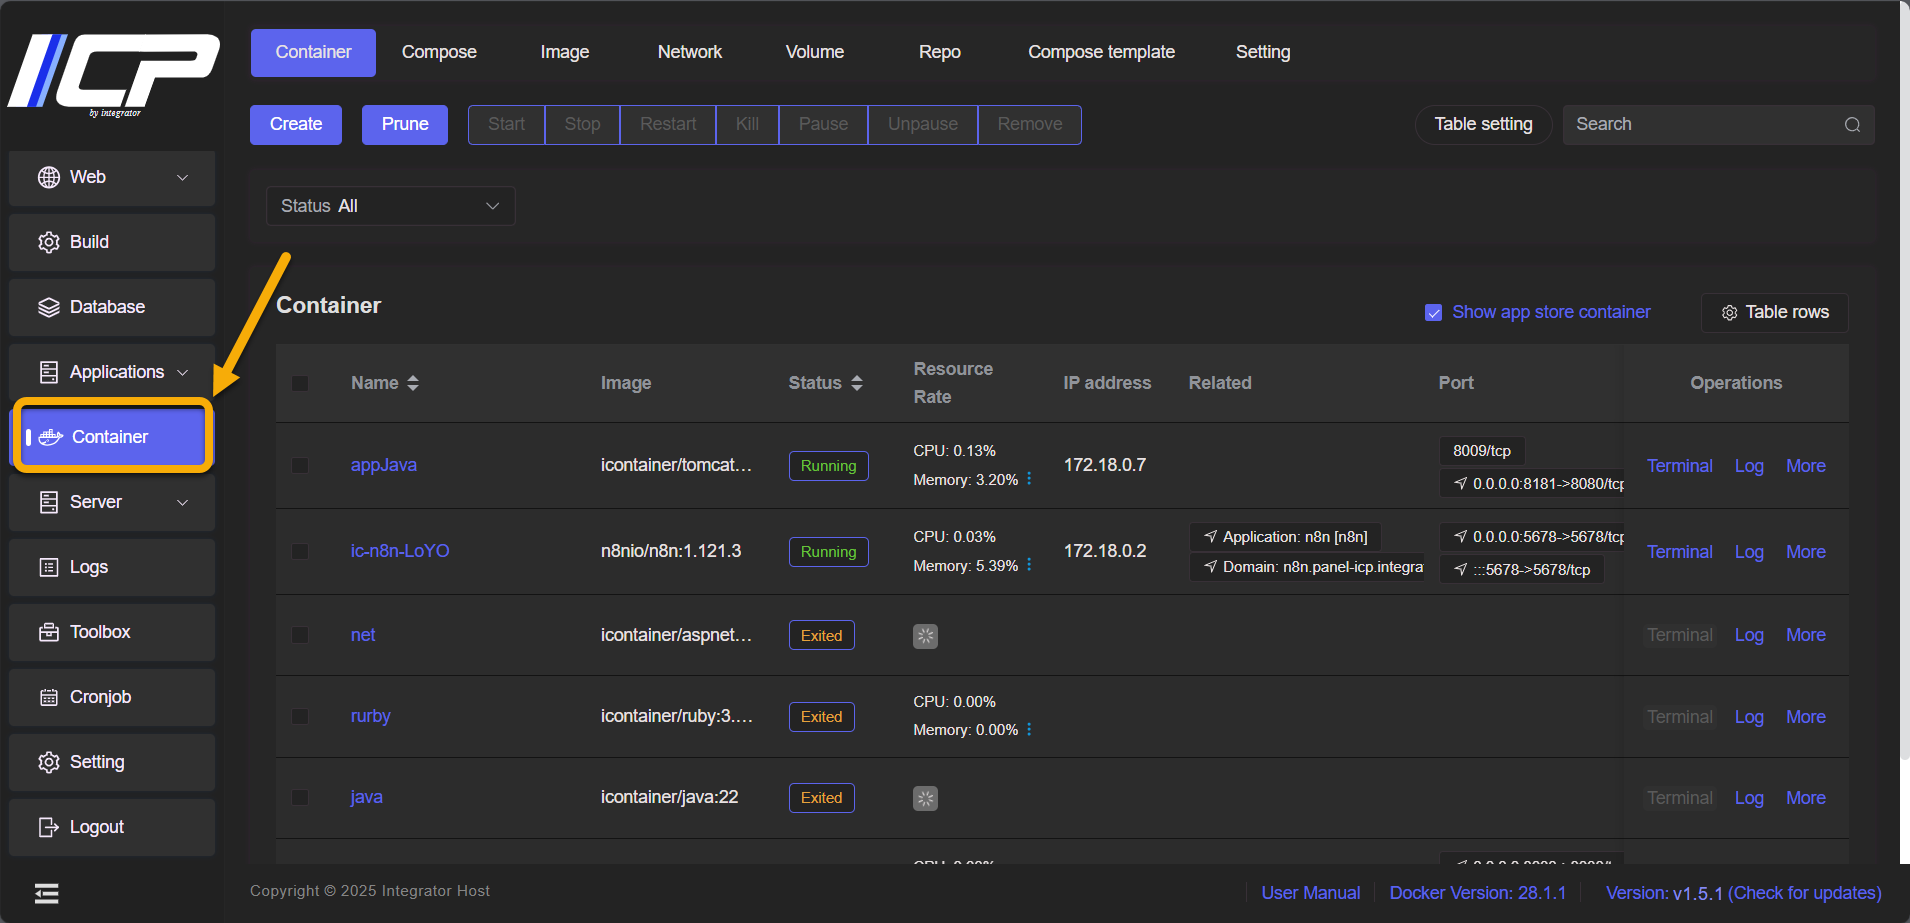Click the gear icon beside Build
Image resolution: width=1910 pixels, height=923 pixels.
pyautogui.click(x=49, y=242)
